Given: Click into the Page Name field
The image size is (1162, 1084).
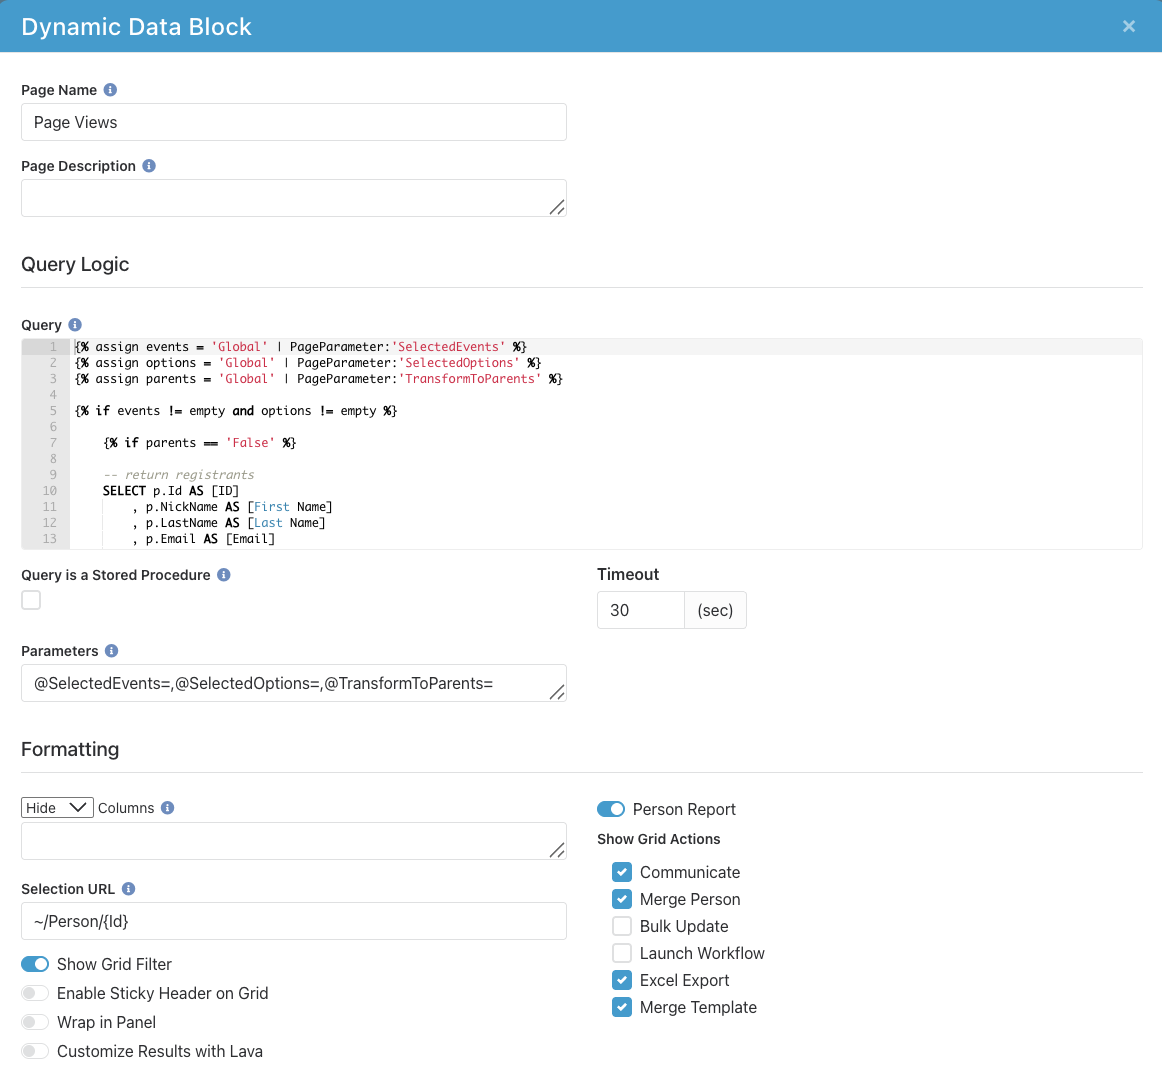Looking at the screenshot, I should [293, 122].
